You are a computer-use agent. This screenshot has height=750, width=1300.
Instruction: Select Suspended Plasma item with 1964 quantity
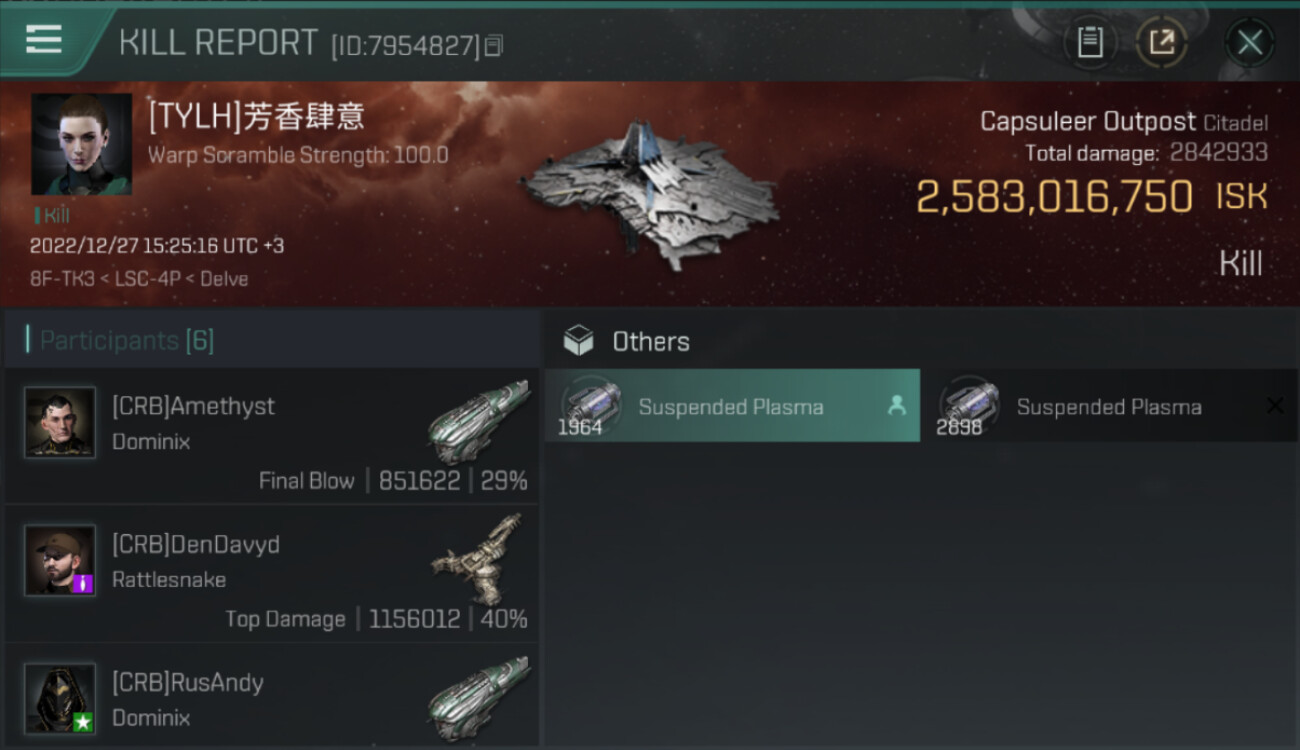point(732,406)
